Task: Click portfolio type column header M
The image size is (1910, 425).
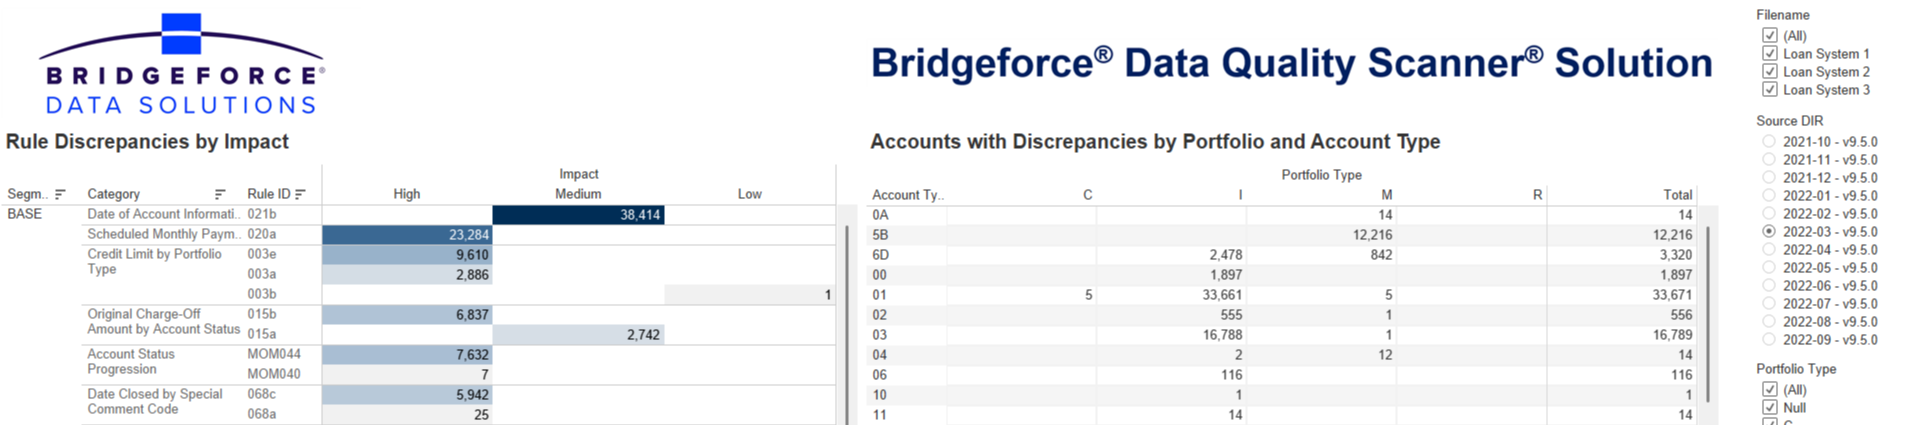Action: pos(1387,195)
